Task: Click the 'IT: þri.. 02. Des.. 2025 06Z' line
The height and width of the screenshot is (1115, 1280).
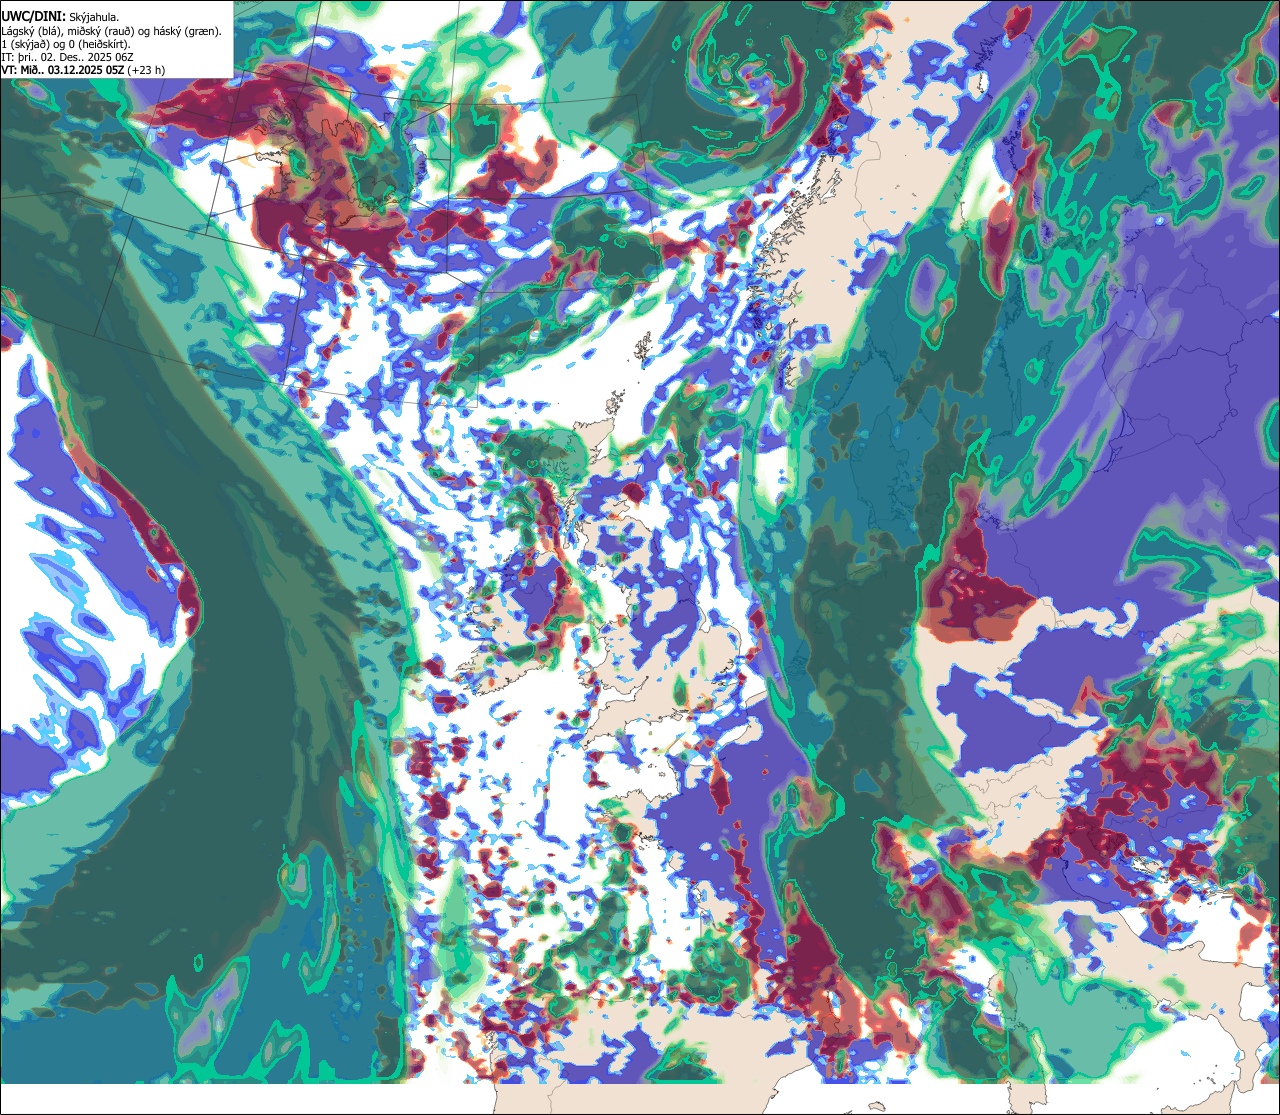Action: [67, 57]
